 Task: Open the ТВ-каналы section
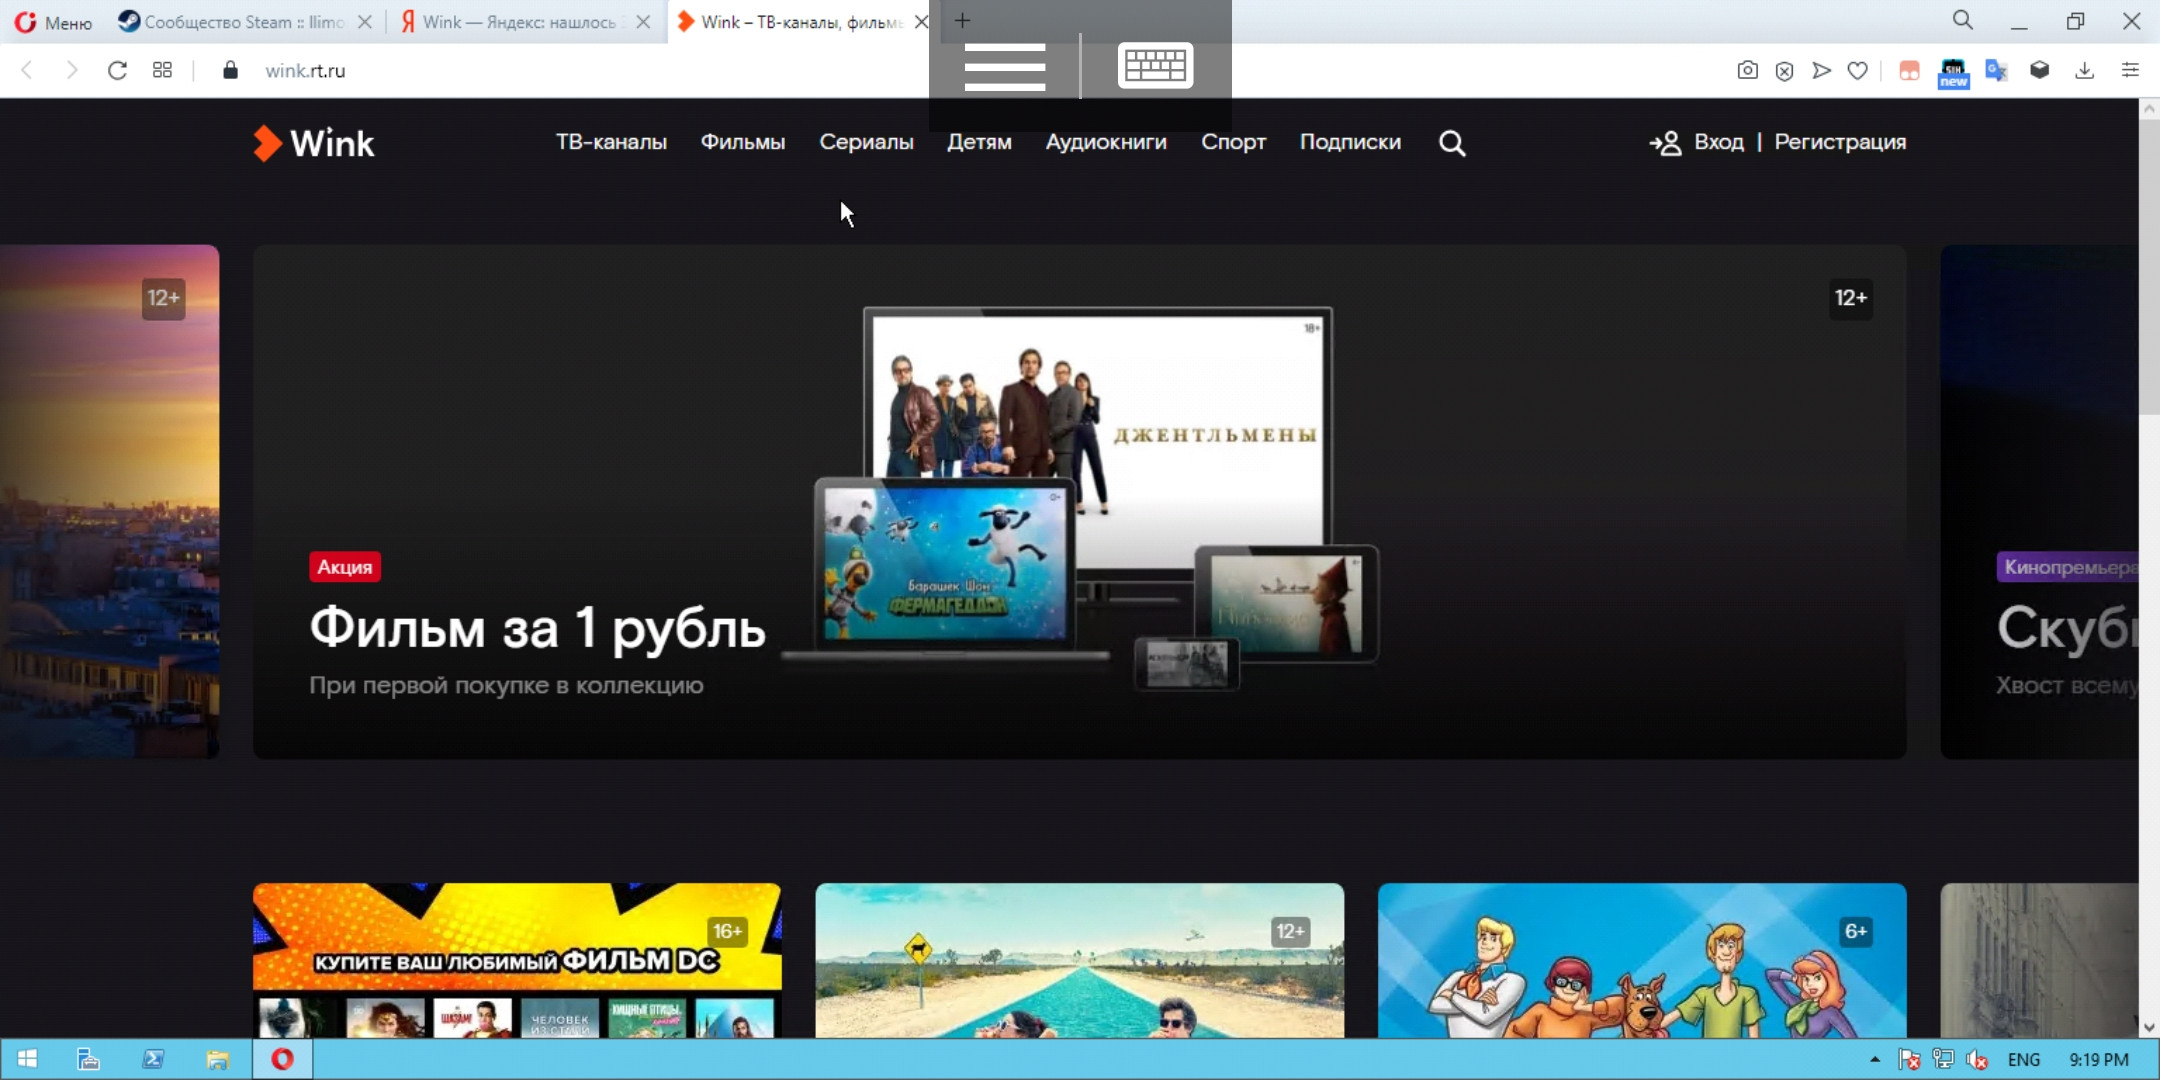[611, 142]
